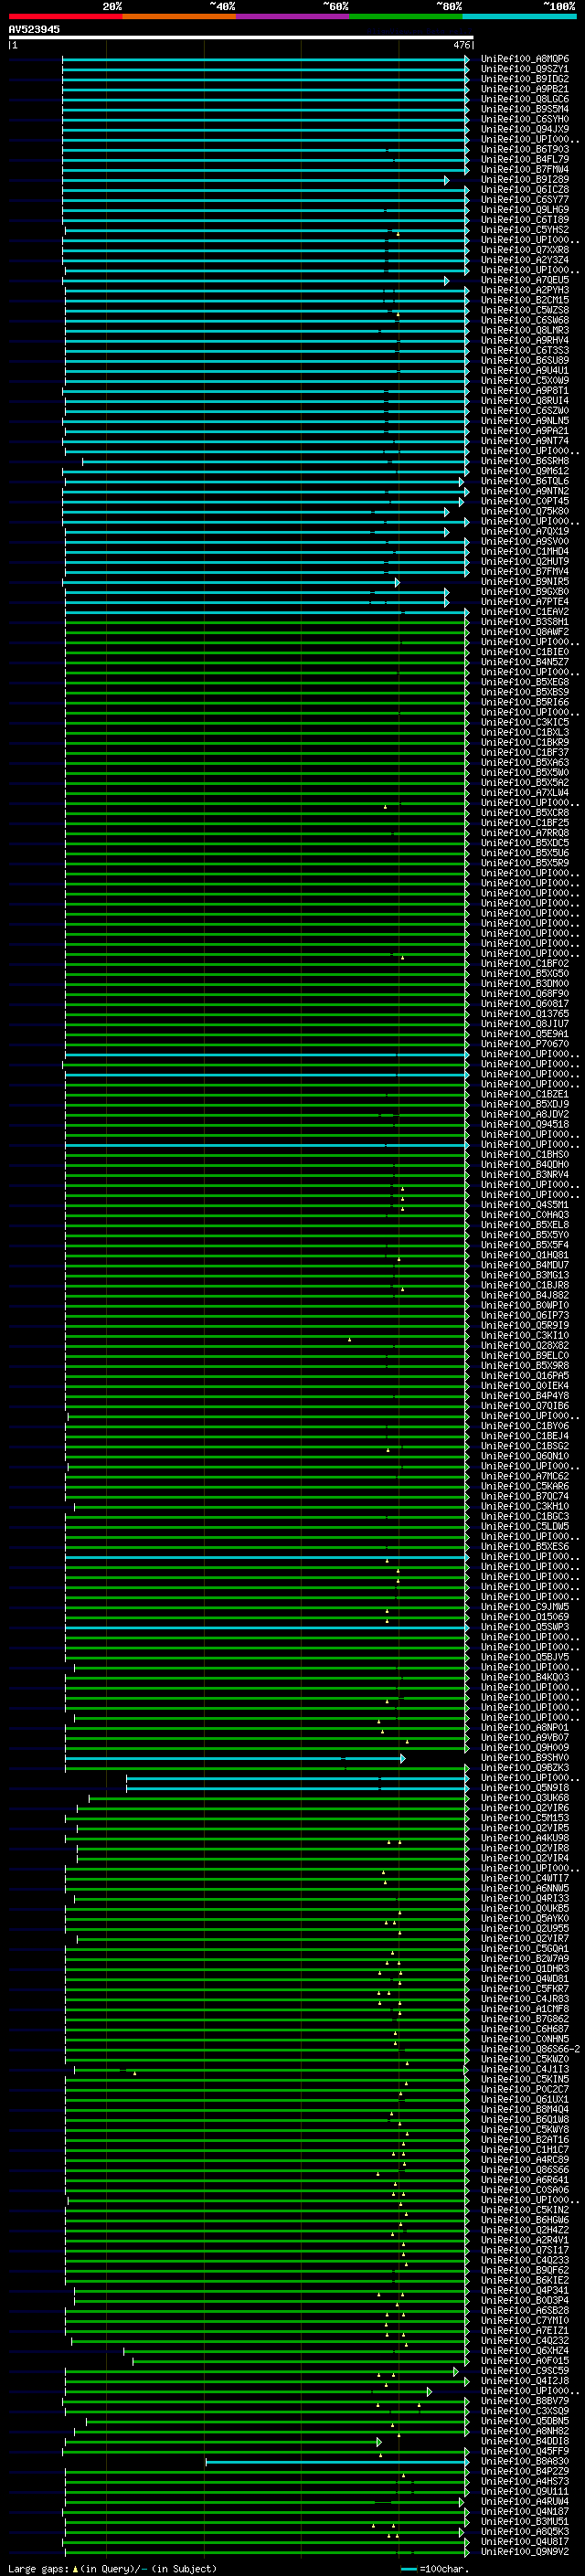Open hit UniRef100_Q8LGC6

tap(524, 99)
